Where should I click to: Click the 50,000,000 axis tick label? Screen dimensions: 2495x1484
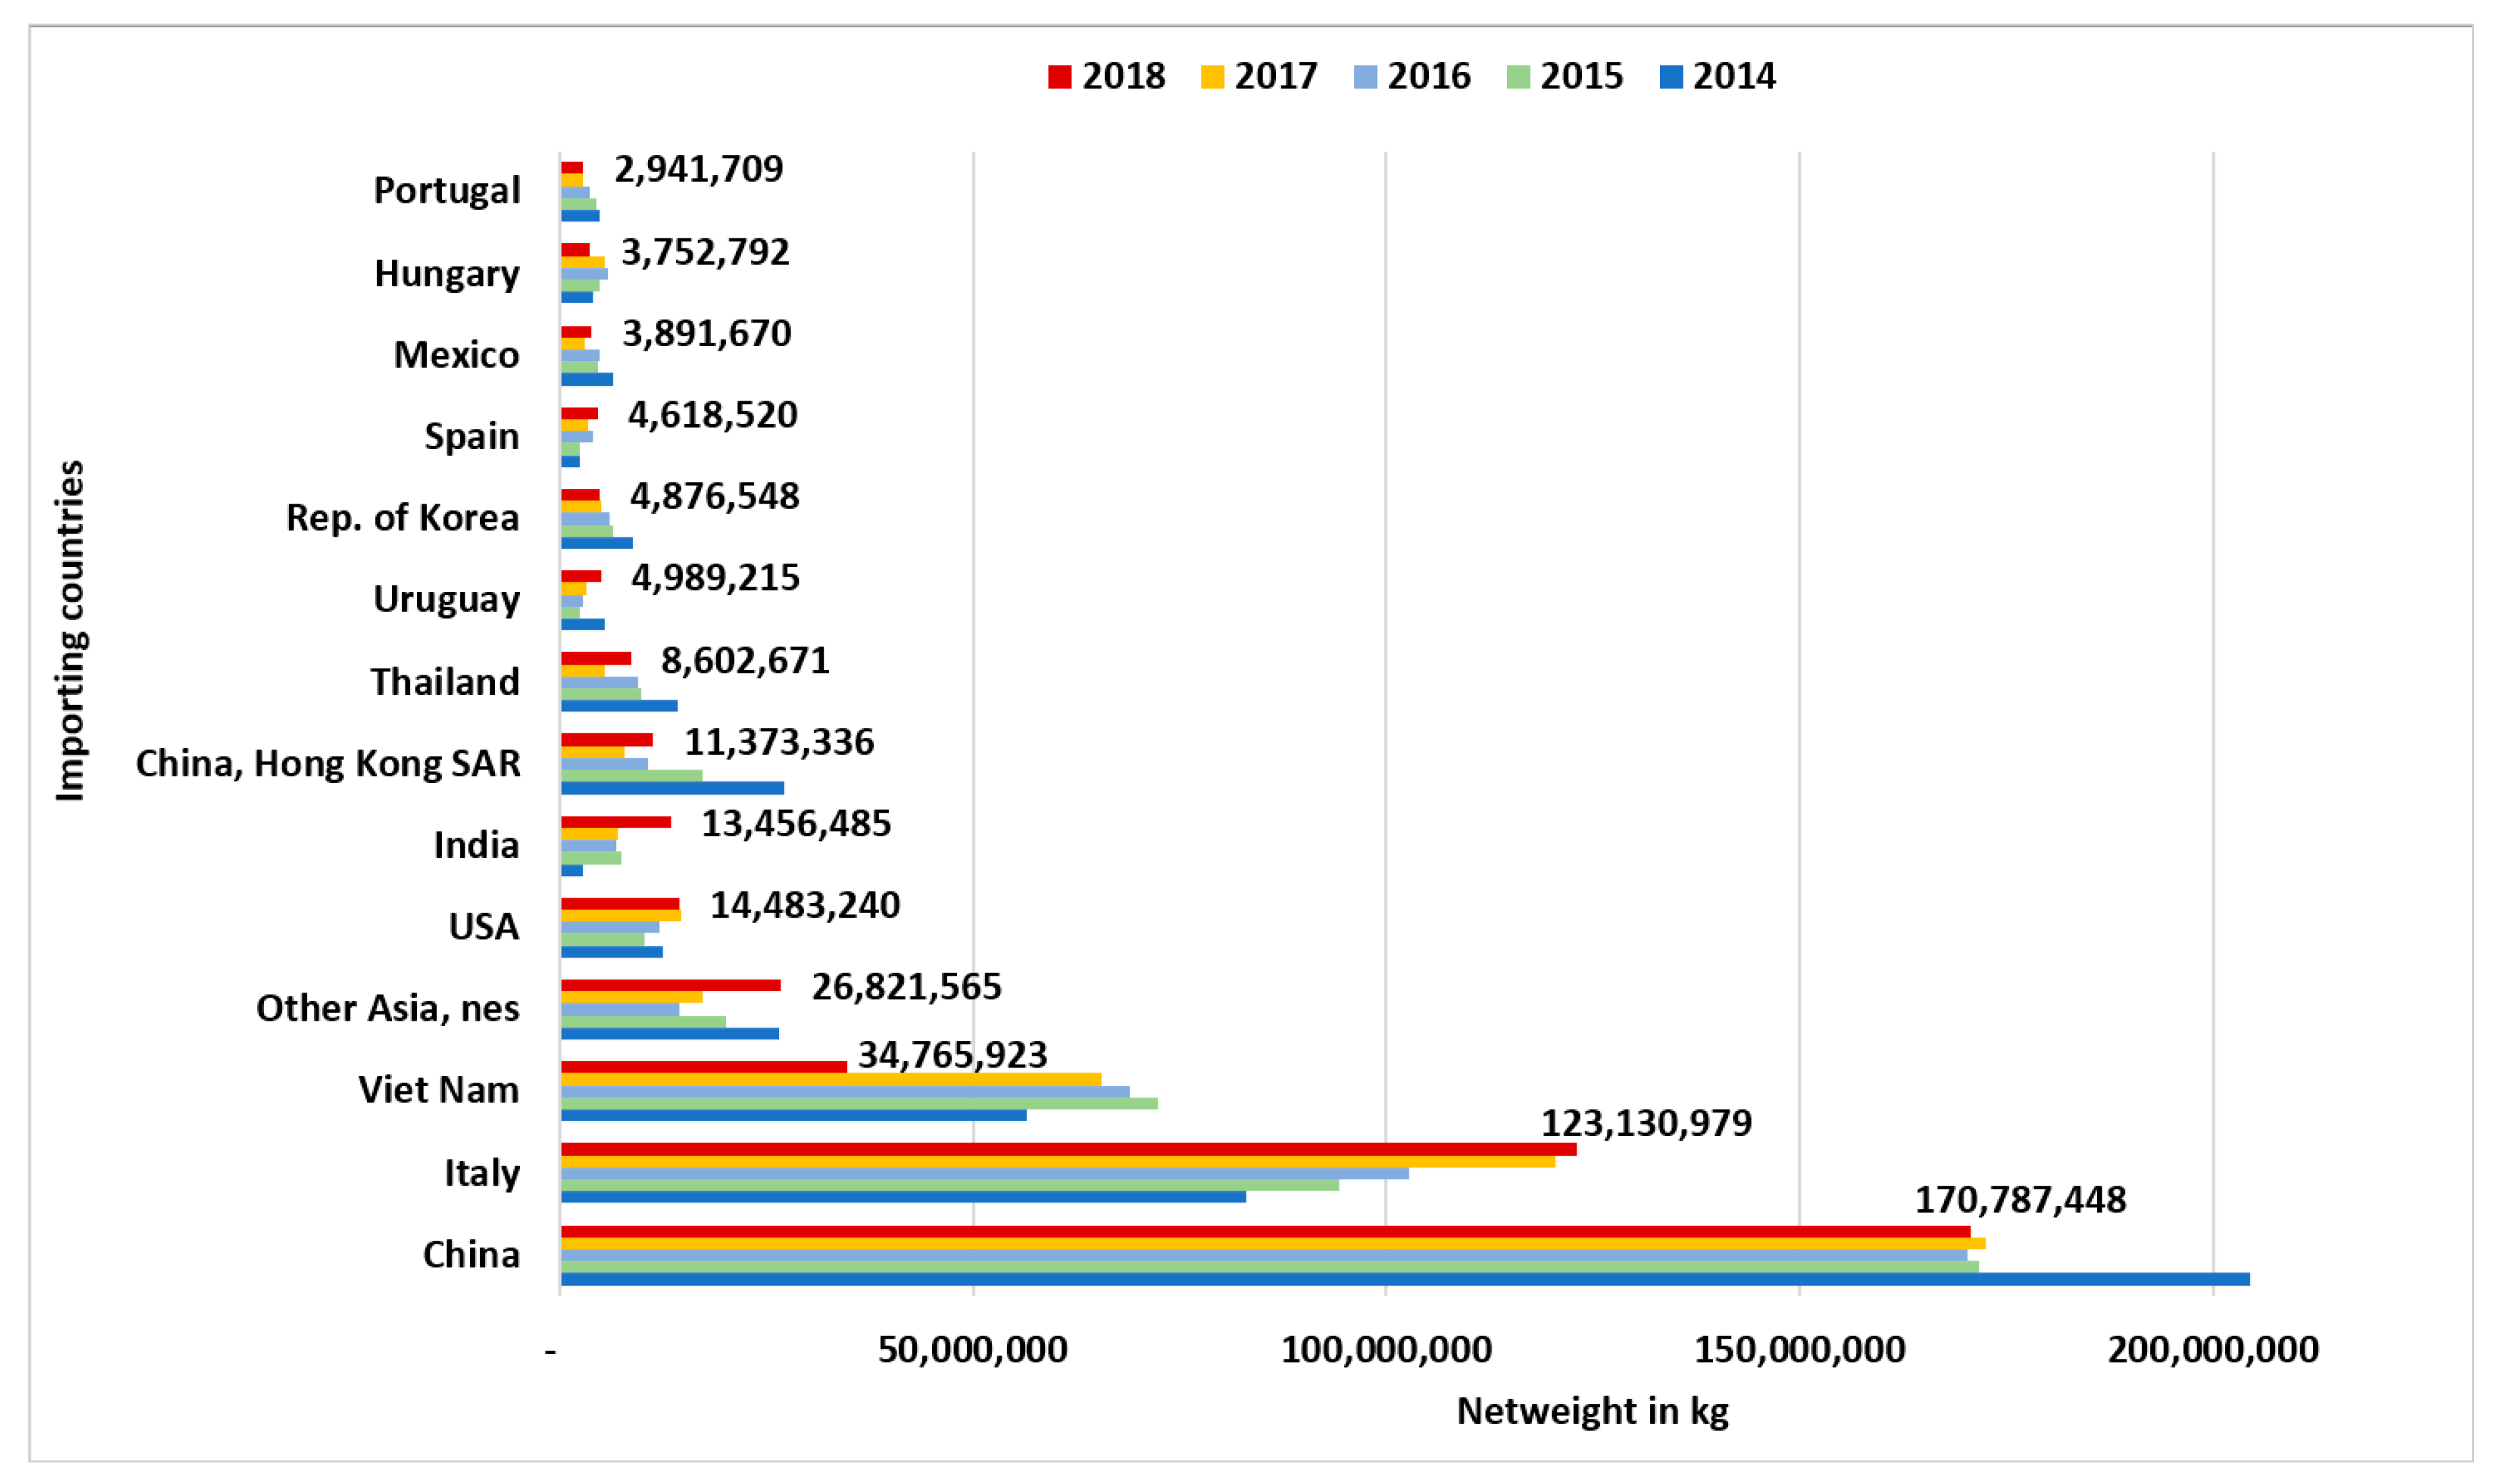coord(973,1351)
